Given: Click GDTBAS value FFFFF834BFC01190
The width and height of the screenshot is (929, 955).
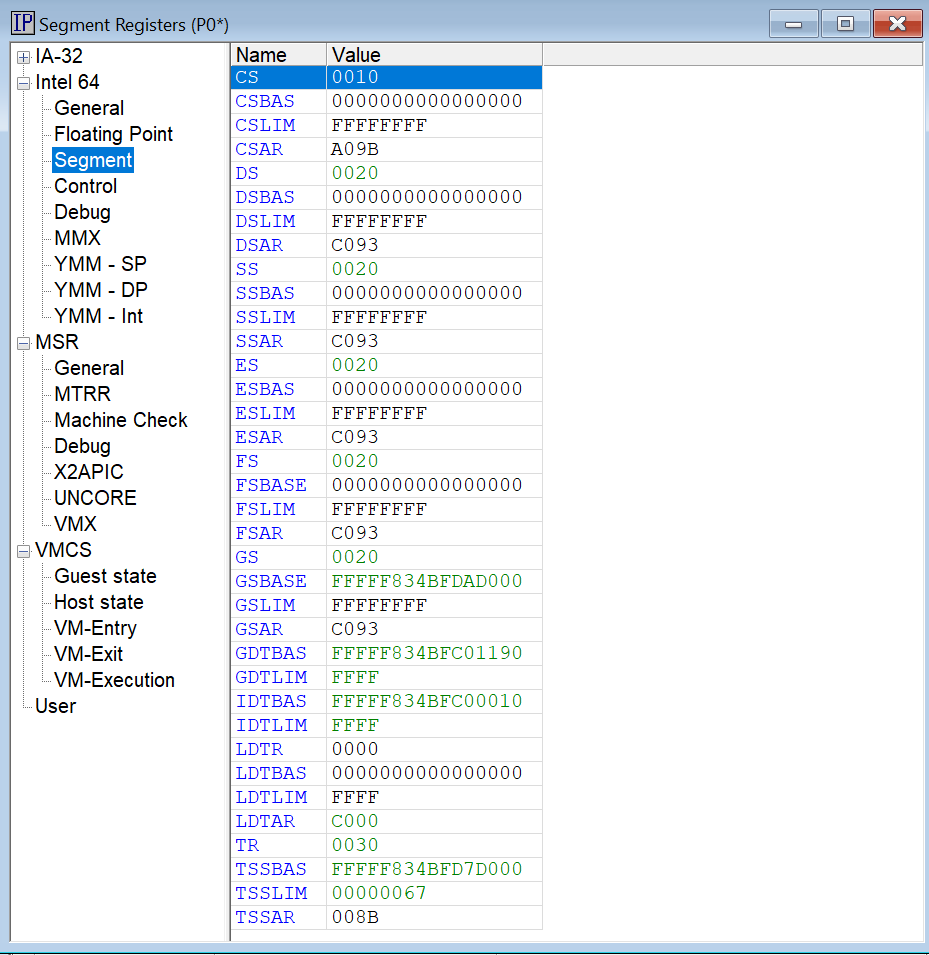Looking at the screenshot, I should pyautogui.click(x=426, y=654).
